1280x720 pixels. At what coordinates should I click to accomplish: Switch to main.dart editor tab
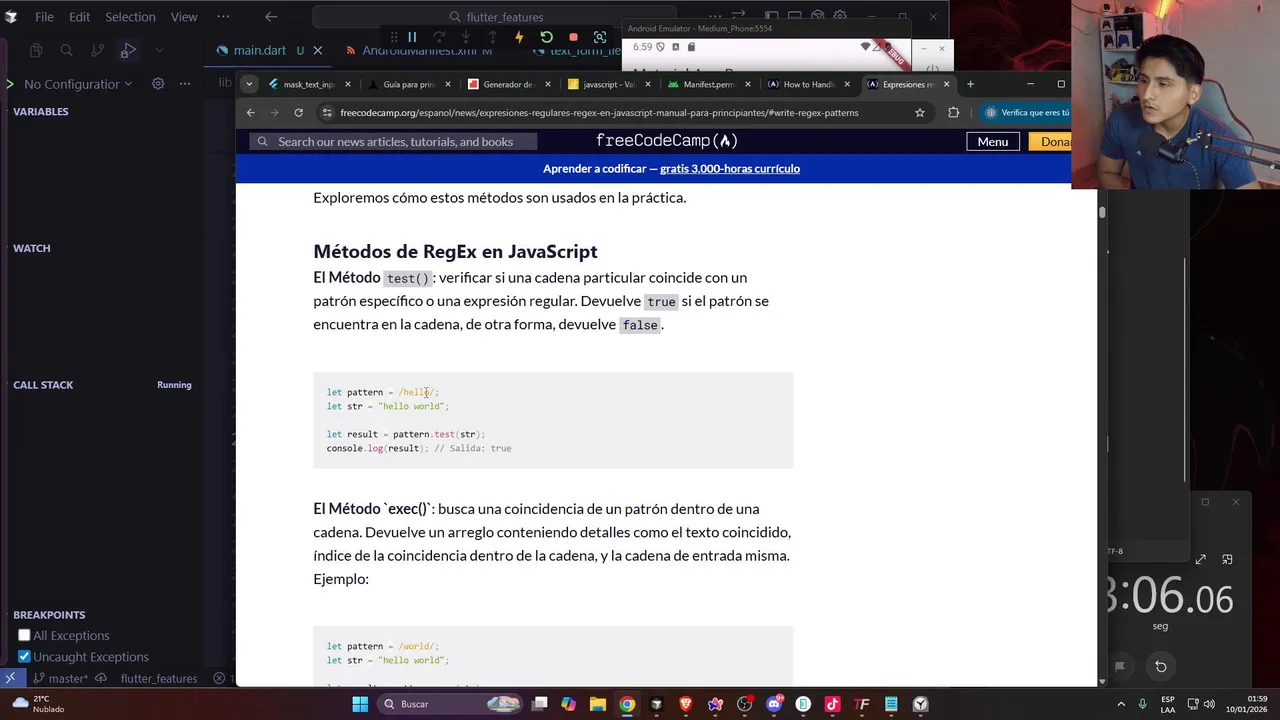[259, 50]
